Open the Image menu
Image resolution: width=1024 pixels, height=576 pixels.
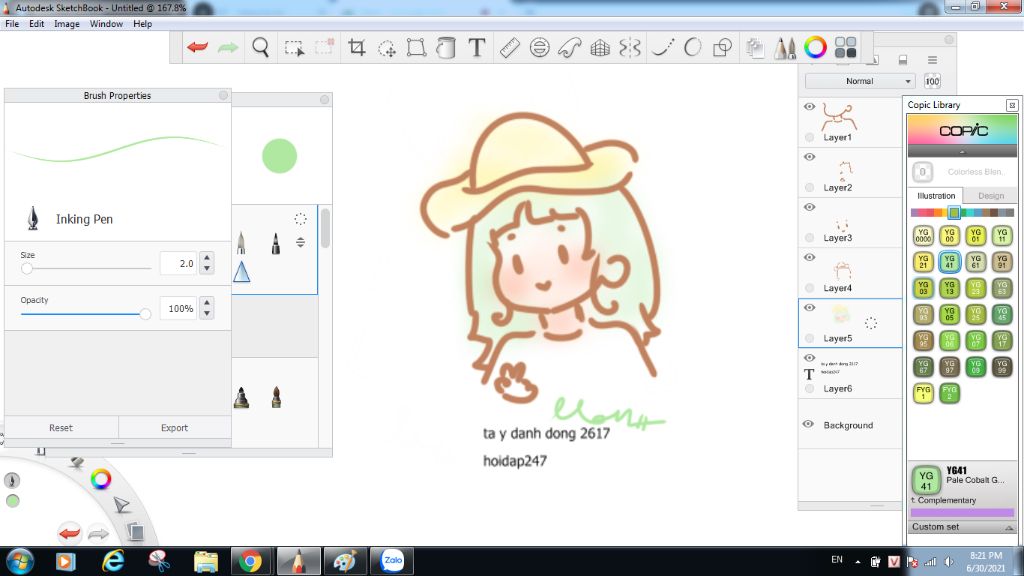point(67,24)
